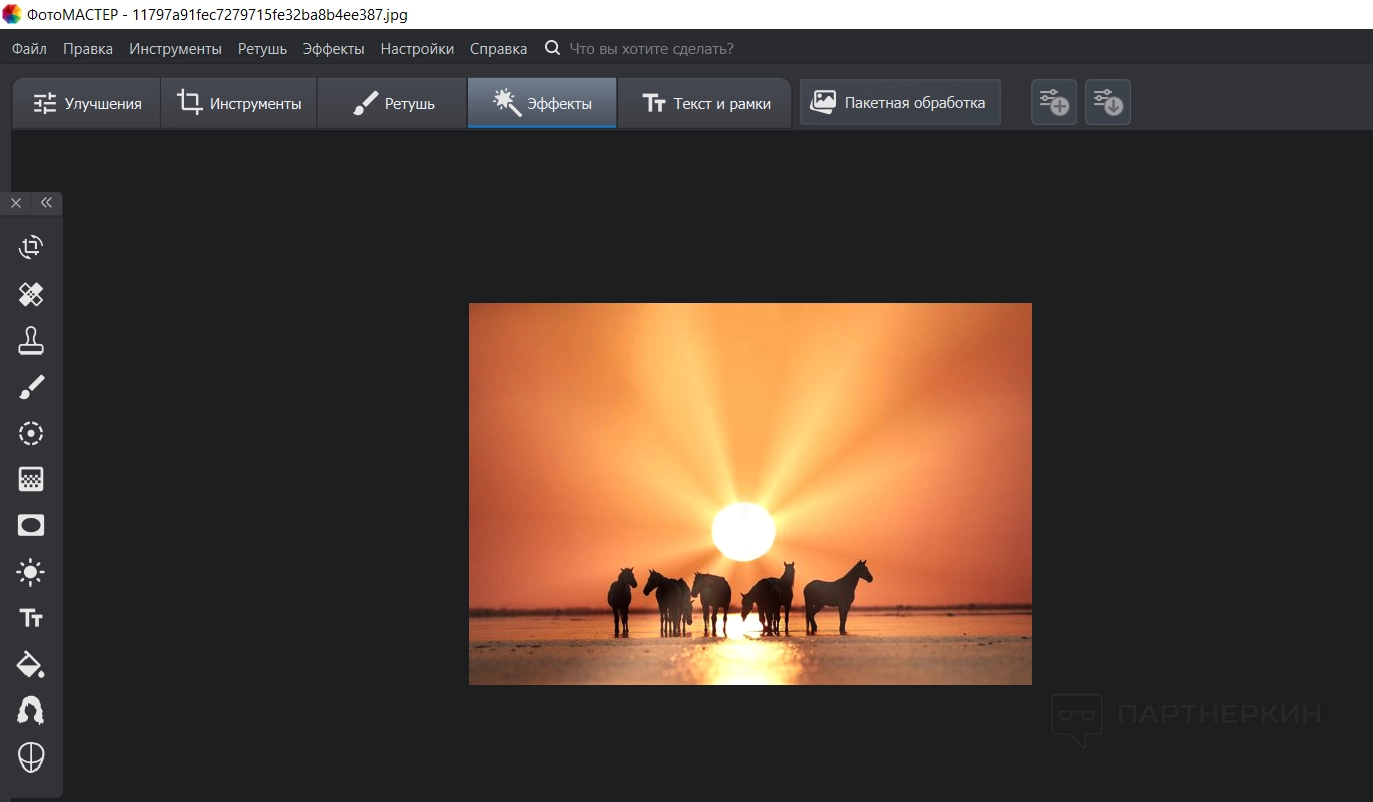The height and width of the screenshot is (802, 1373).
Task: Switch to the Текст и рамки tab
Action: pyautogui.click(x=706, y=104)
